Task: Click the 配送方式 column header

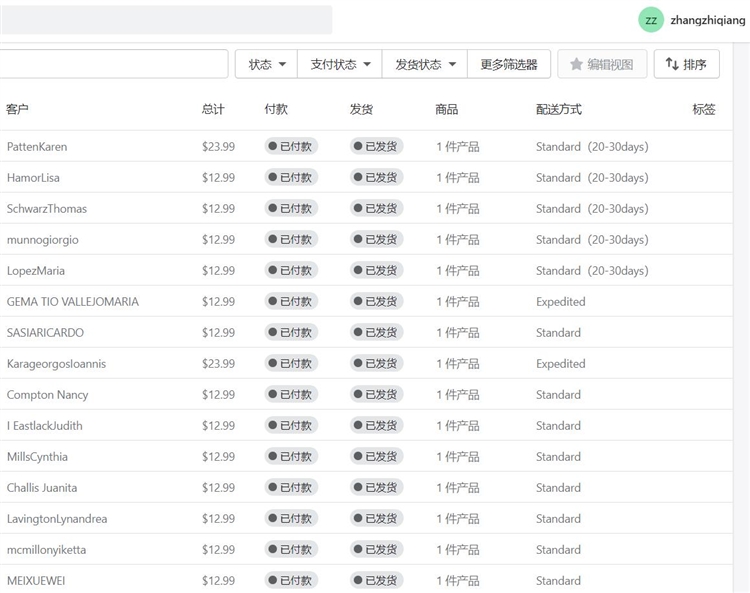Action: coord(558,109)
